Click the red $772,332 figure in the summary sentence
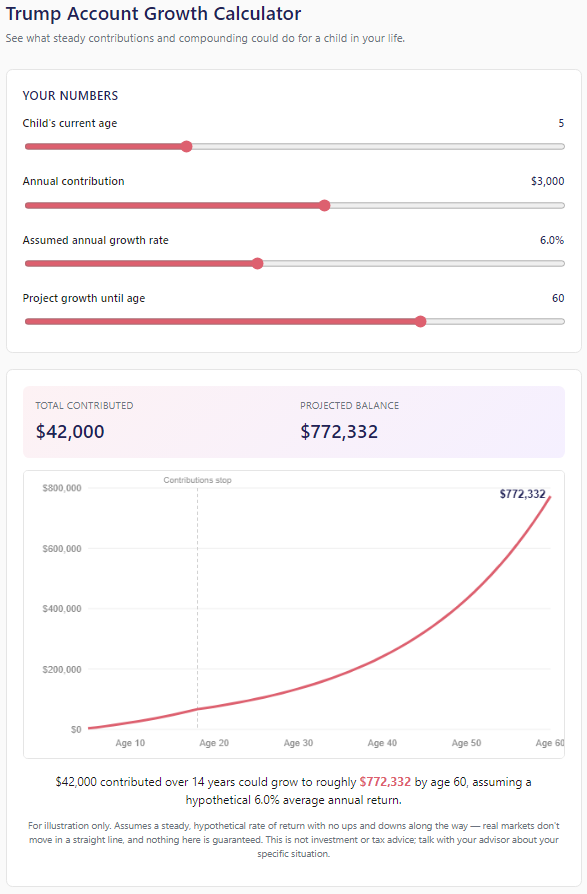 pos(385,782)
